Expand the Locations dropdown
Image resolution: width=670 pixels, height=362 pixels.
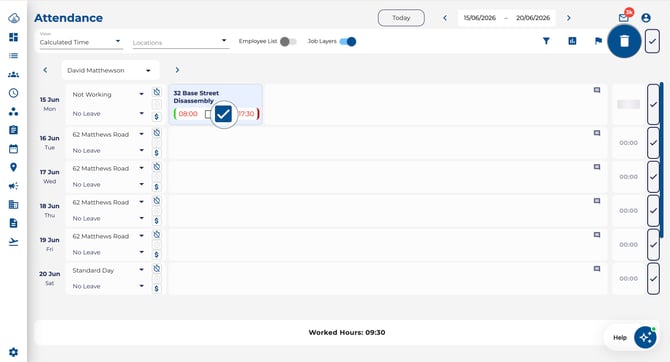tap(180, 42)
